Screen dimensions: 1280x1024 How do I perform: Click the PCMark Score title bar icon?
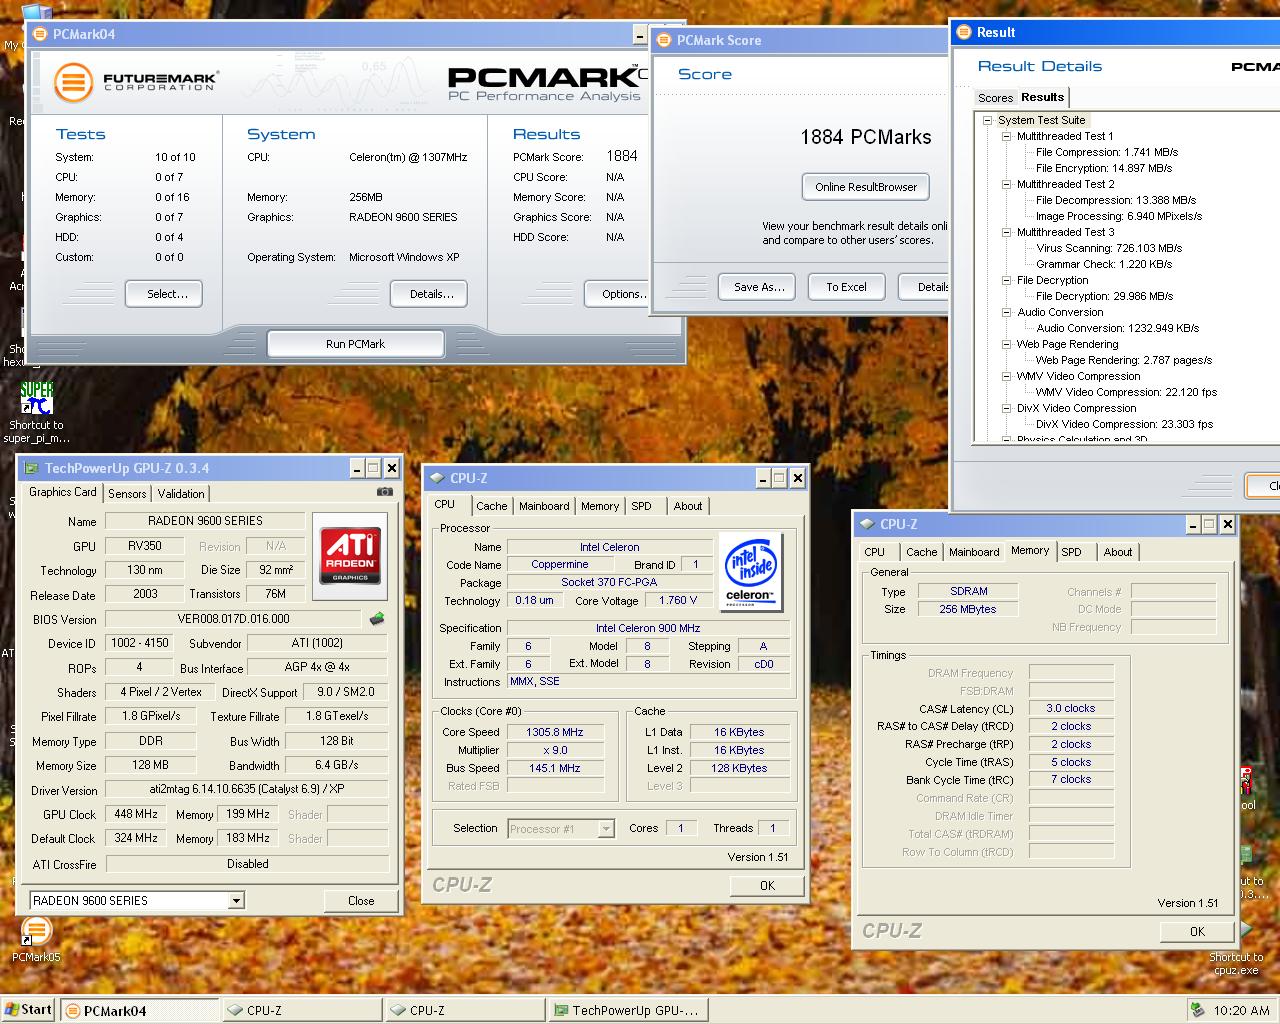coord(664,40)
